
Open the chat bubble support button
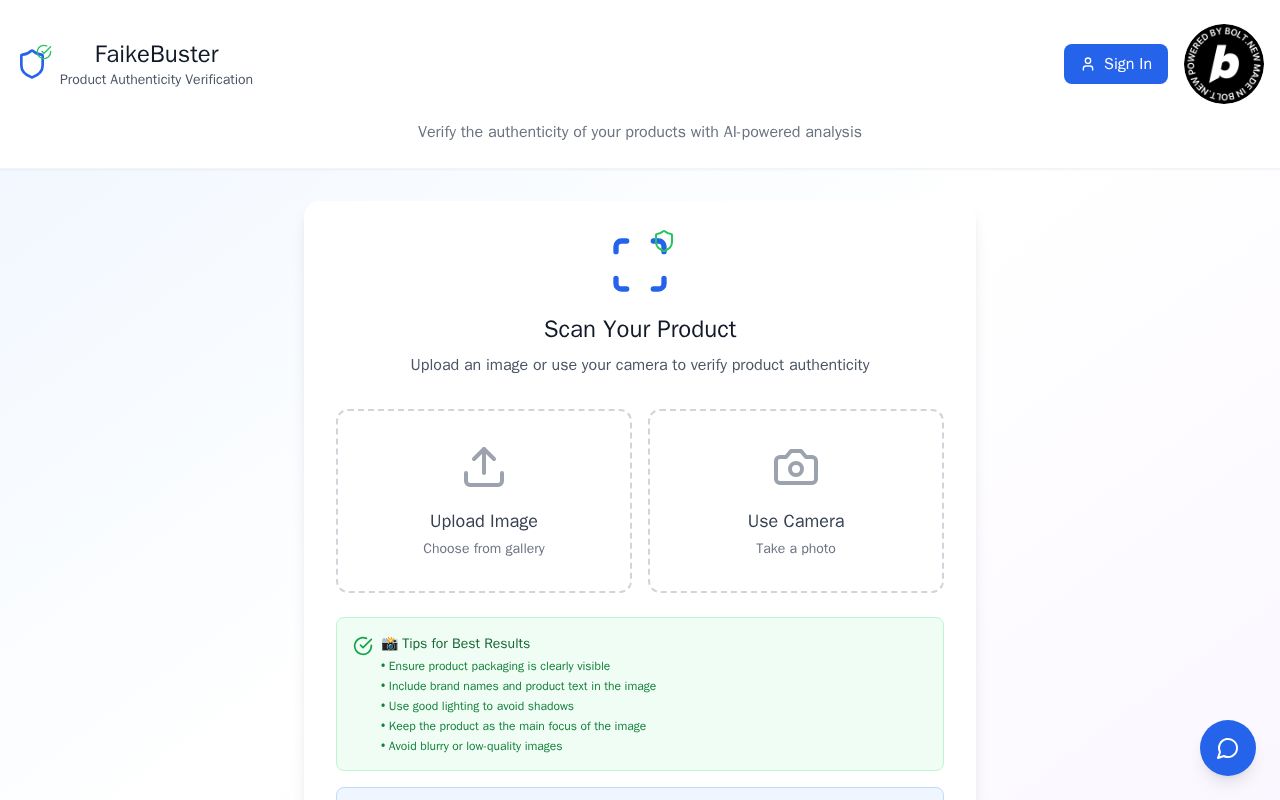click(1228, 748)
